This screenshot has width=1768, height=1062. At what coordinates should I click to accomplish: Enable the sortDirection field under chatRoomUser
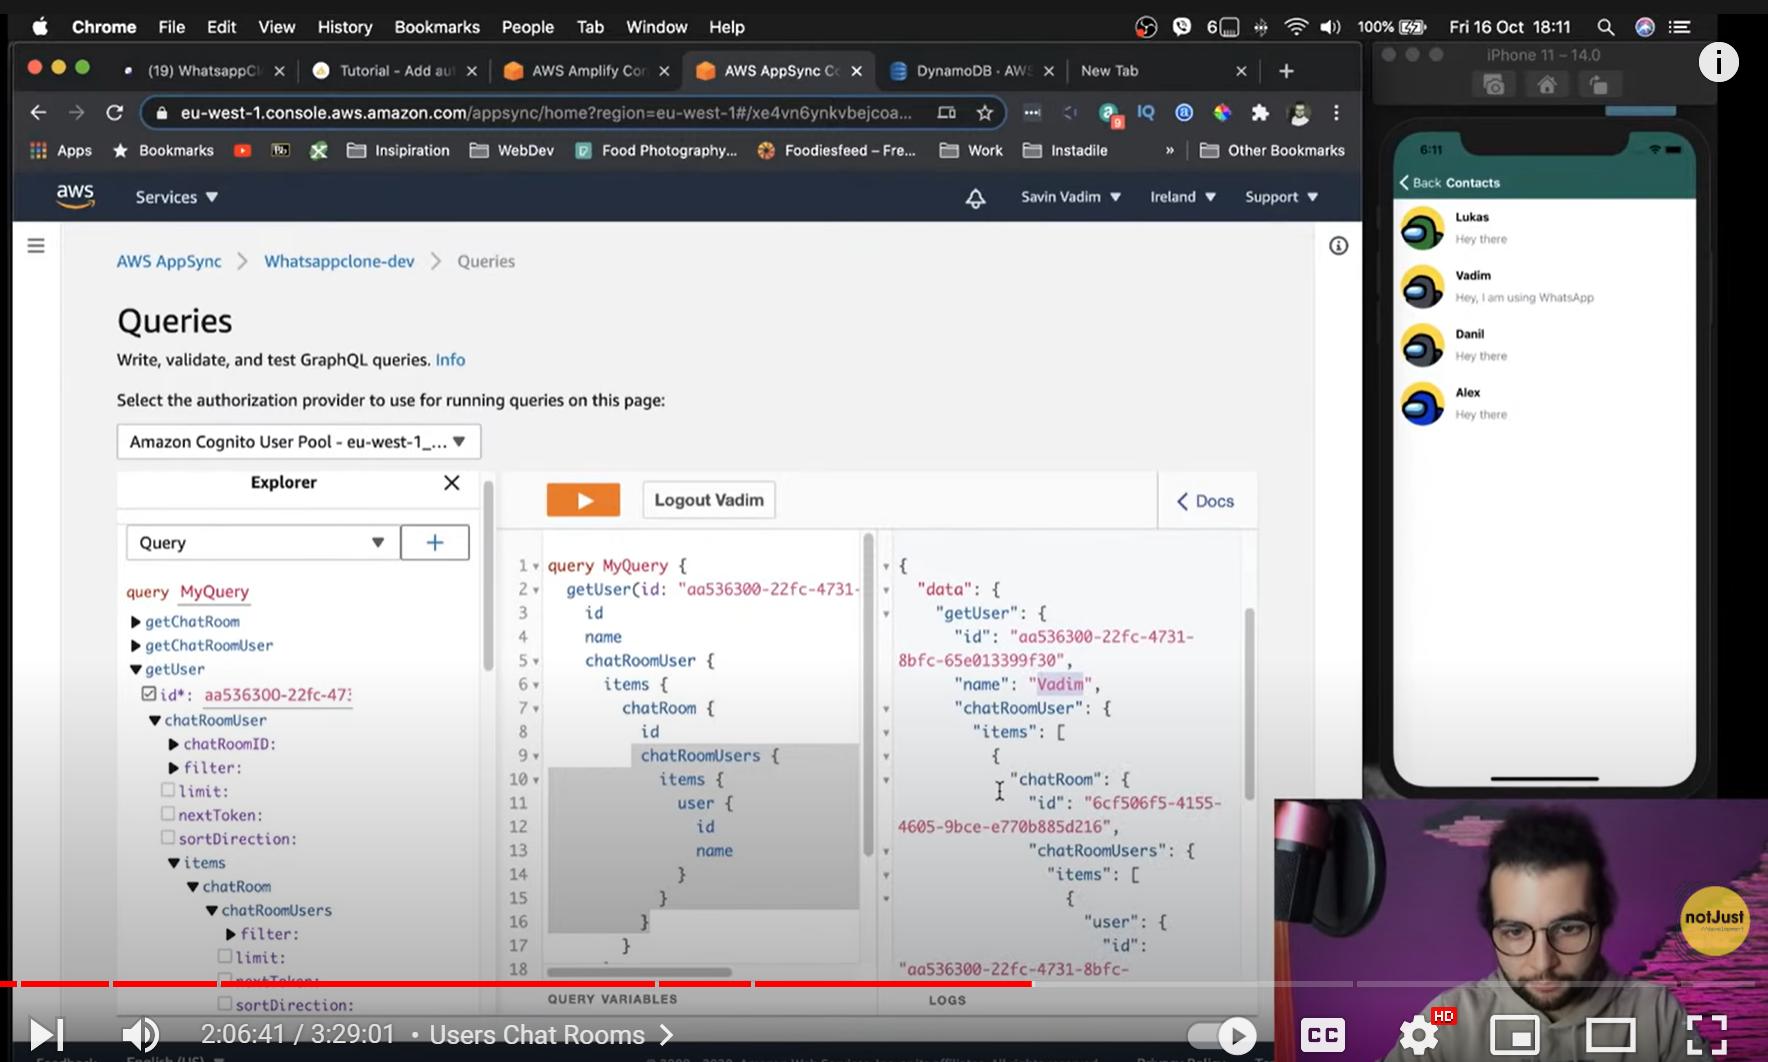pyautogui.click(x=168, y=839)
